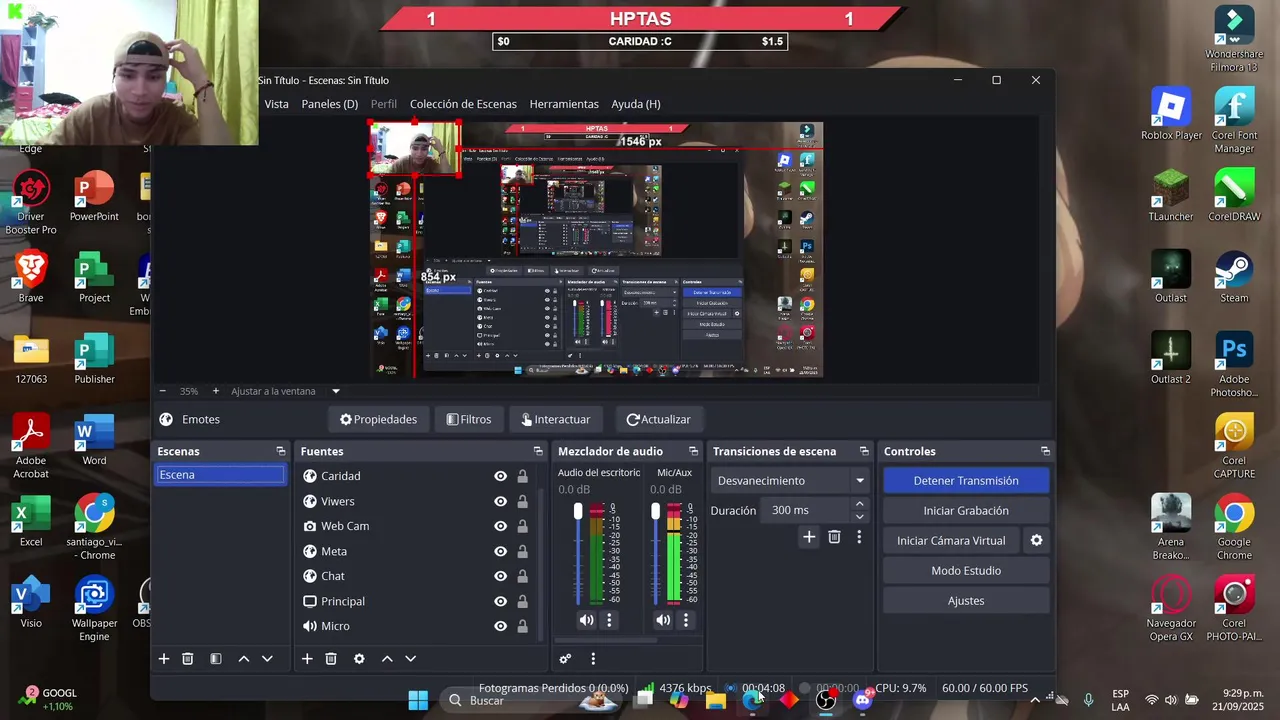This screenshot has width=1280, height=720.
Task: Zoom in the preview with plus icon
Action: click(x=215, y=391)
